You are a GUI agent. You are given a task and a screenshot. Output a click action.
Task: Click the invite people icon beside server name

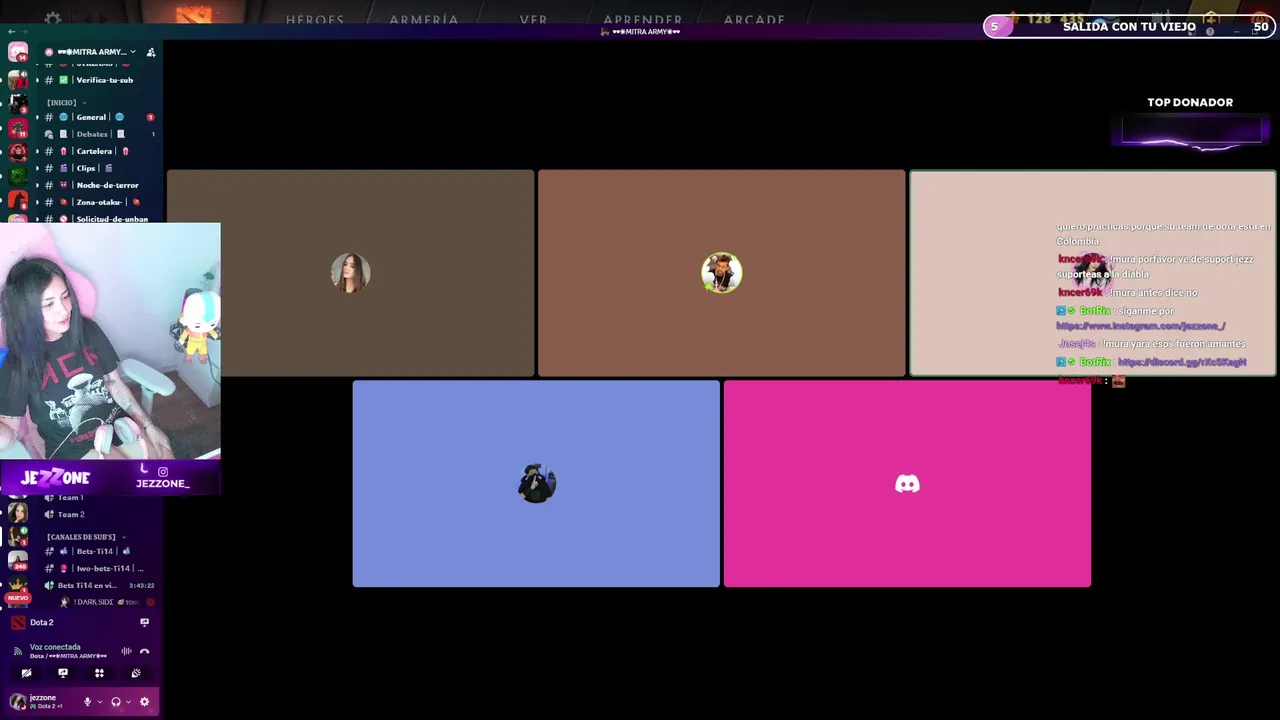point(151,52)
